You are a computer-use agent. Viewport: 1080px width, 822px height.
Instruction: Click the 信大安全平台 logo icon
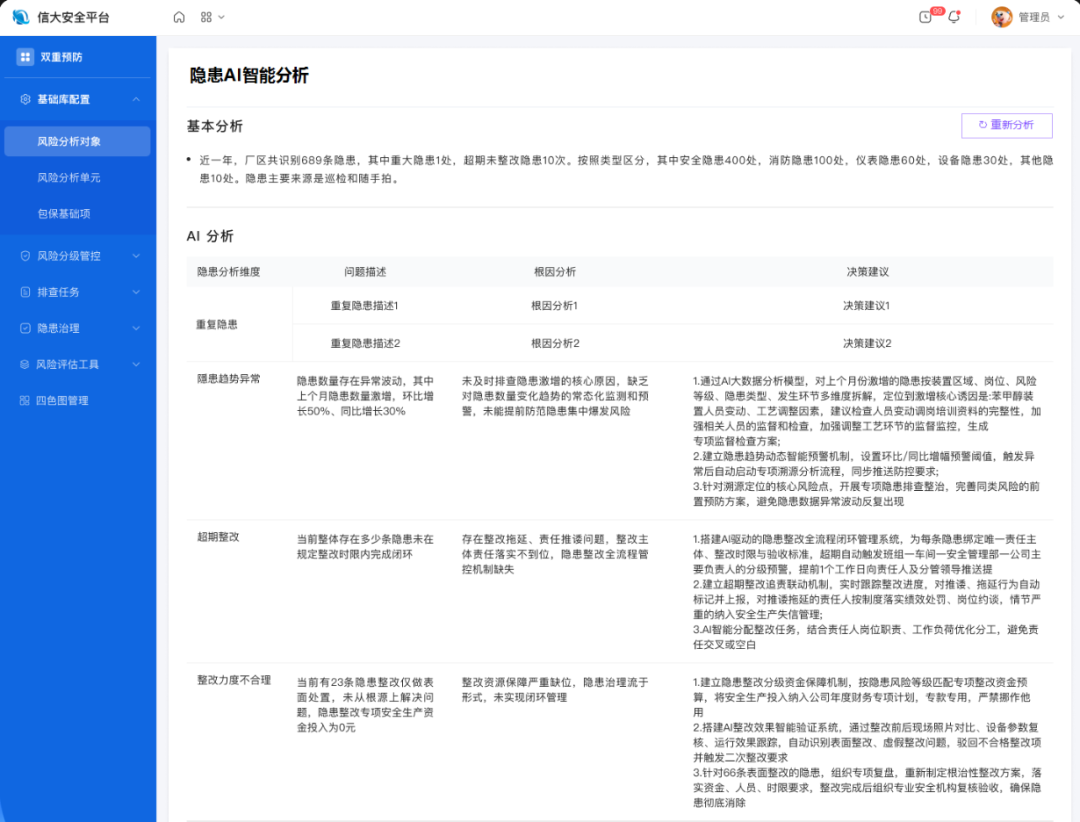pyautogui.click(x=21, y=17)
